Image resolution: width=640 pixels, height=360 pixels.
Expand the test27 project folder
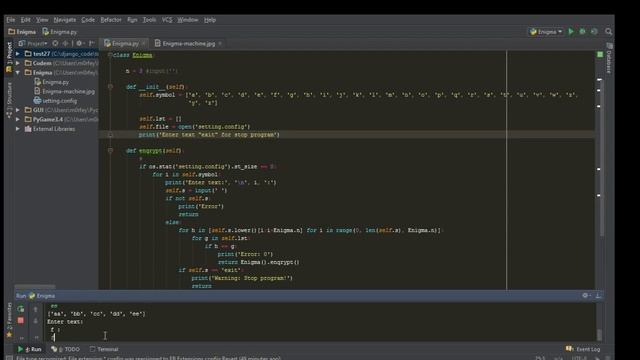pyautogui.click(x=18, y=54)
